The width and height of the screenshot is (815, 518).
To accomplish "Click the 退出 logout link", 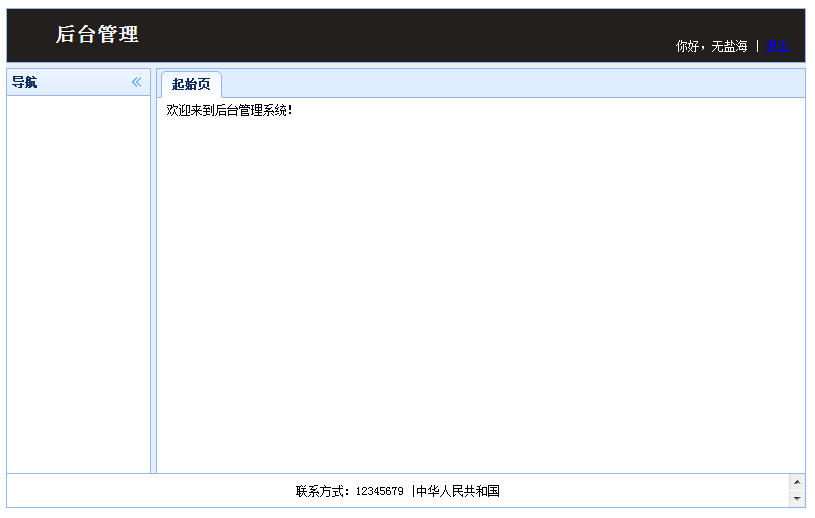I will (778, 46).
